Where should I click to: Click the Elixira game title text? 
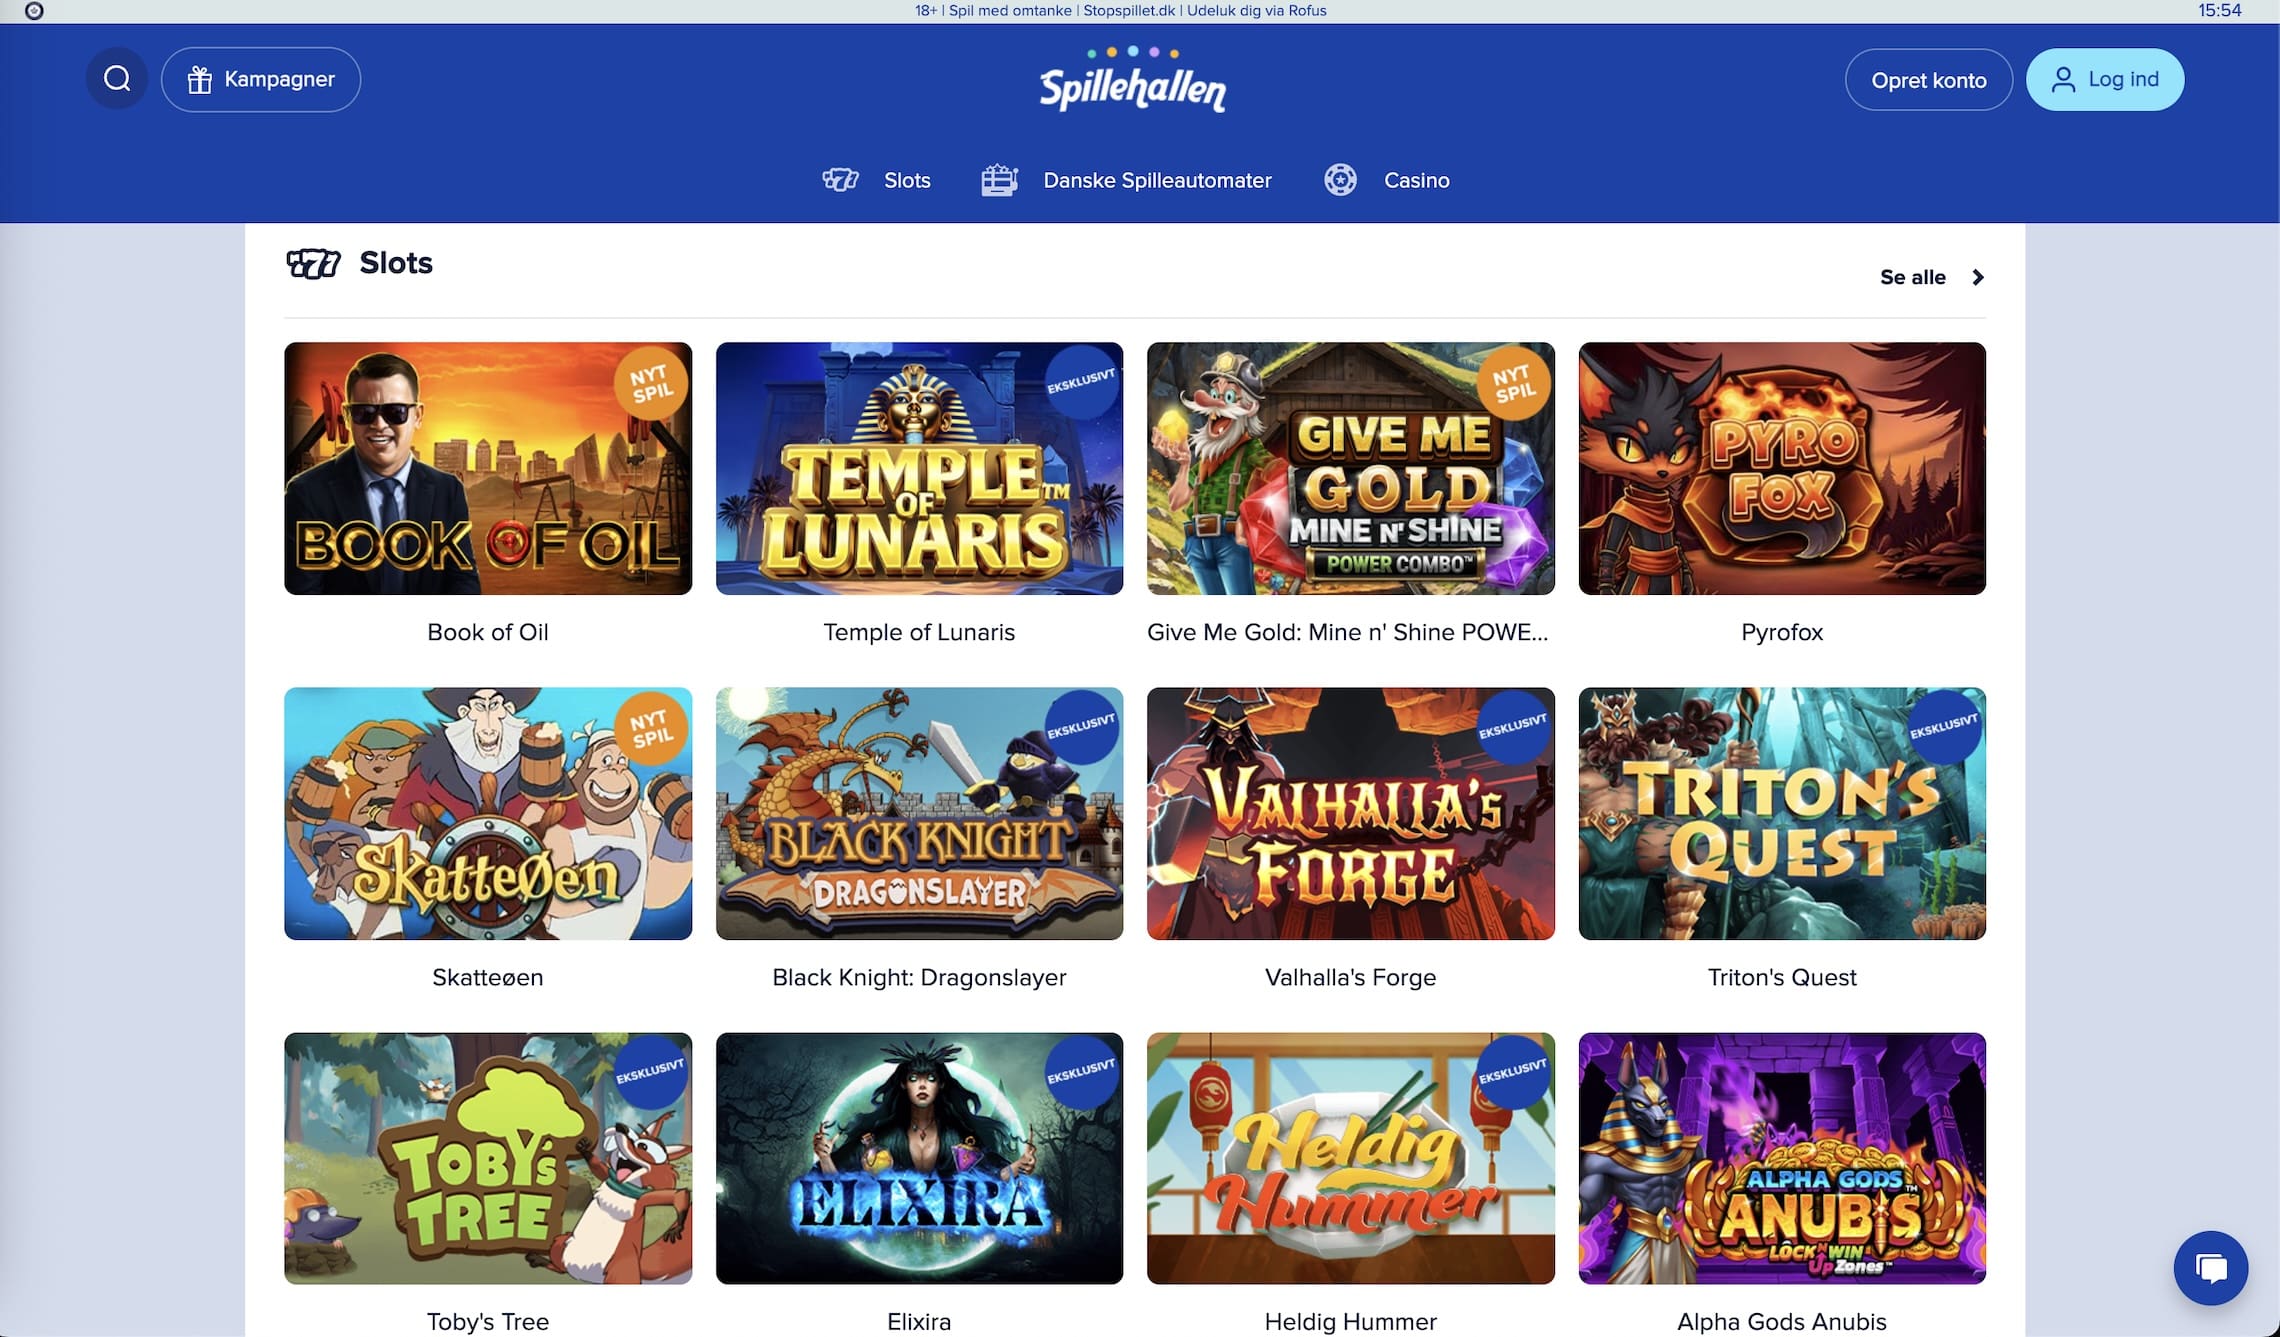(919, 1321)
